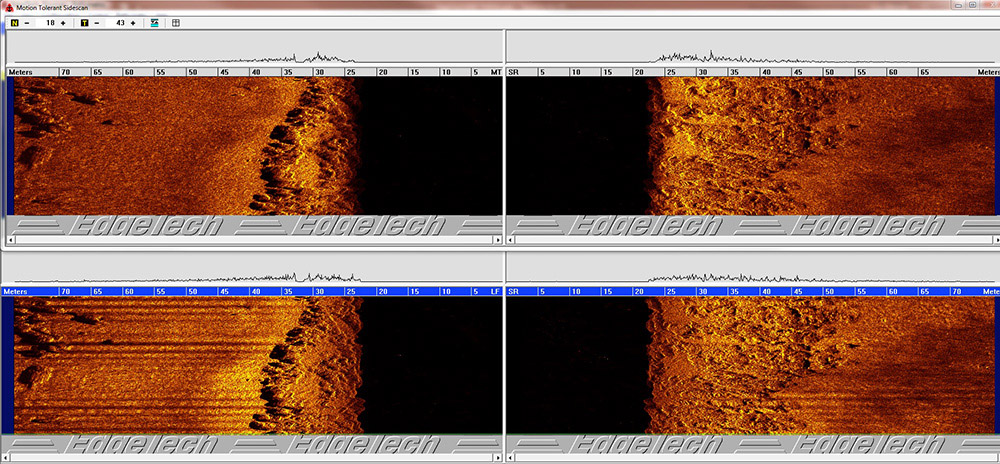
Task: Increase the N value with plus button
Action: tap(62, 23)
